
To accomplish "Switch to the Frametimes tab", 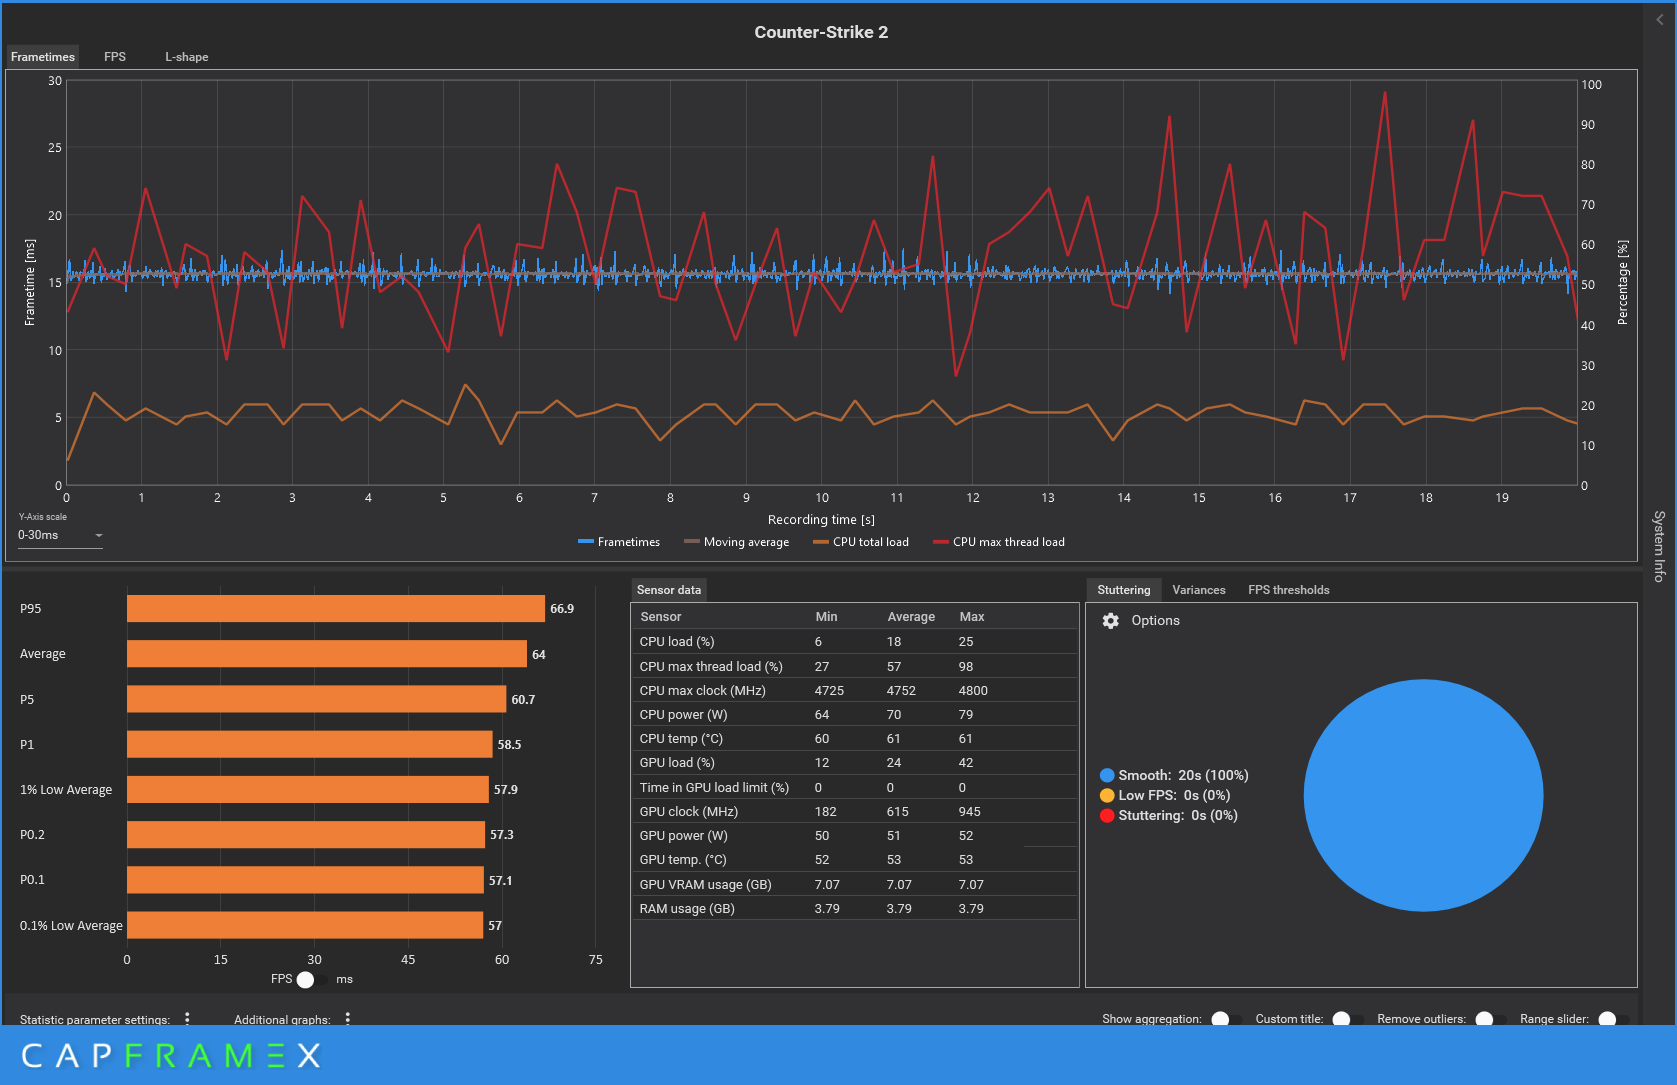I will click(43, 57).
